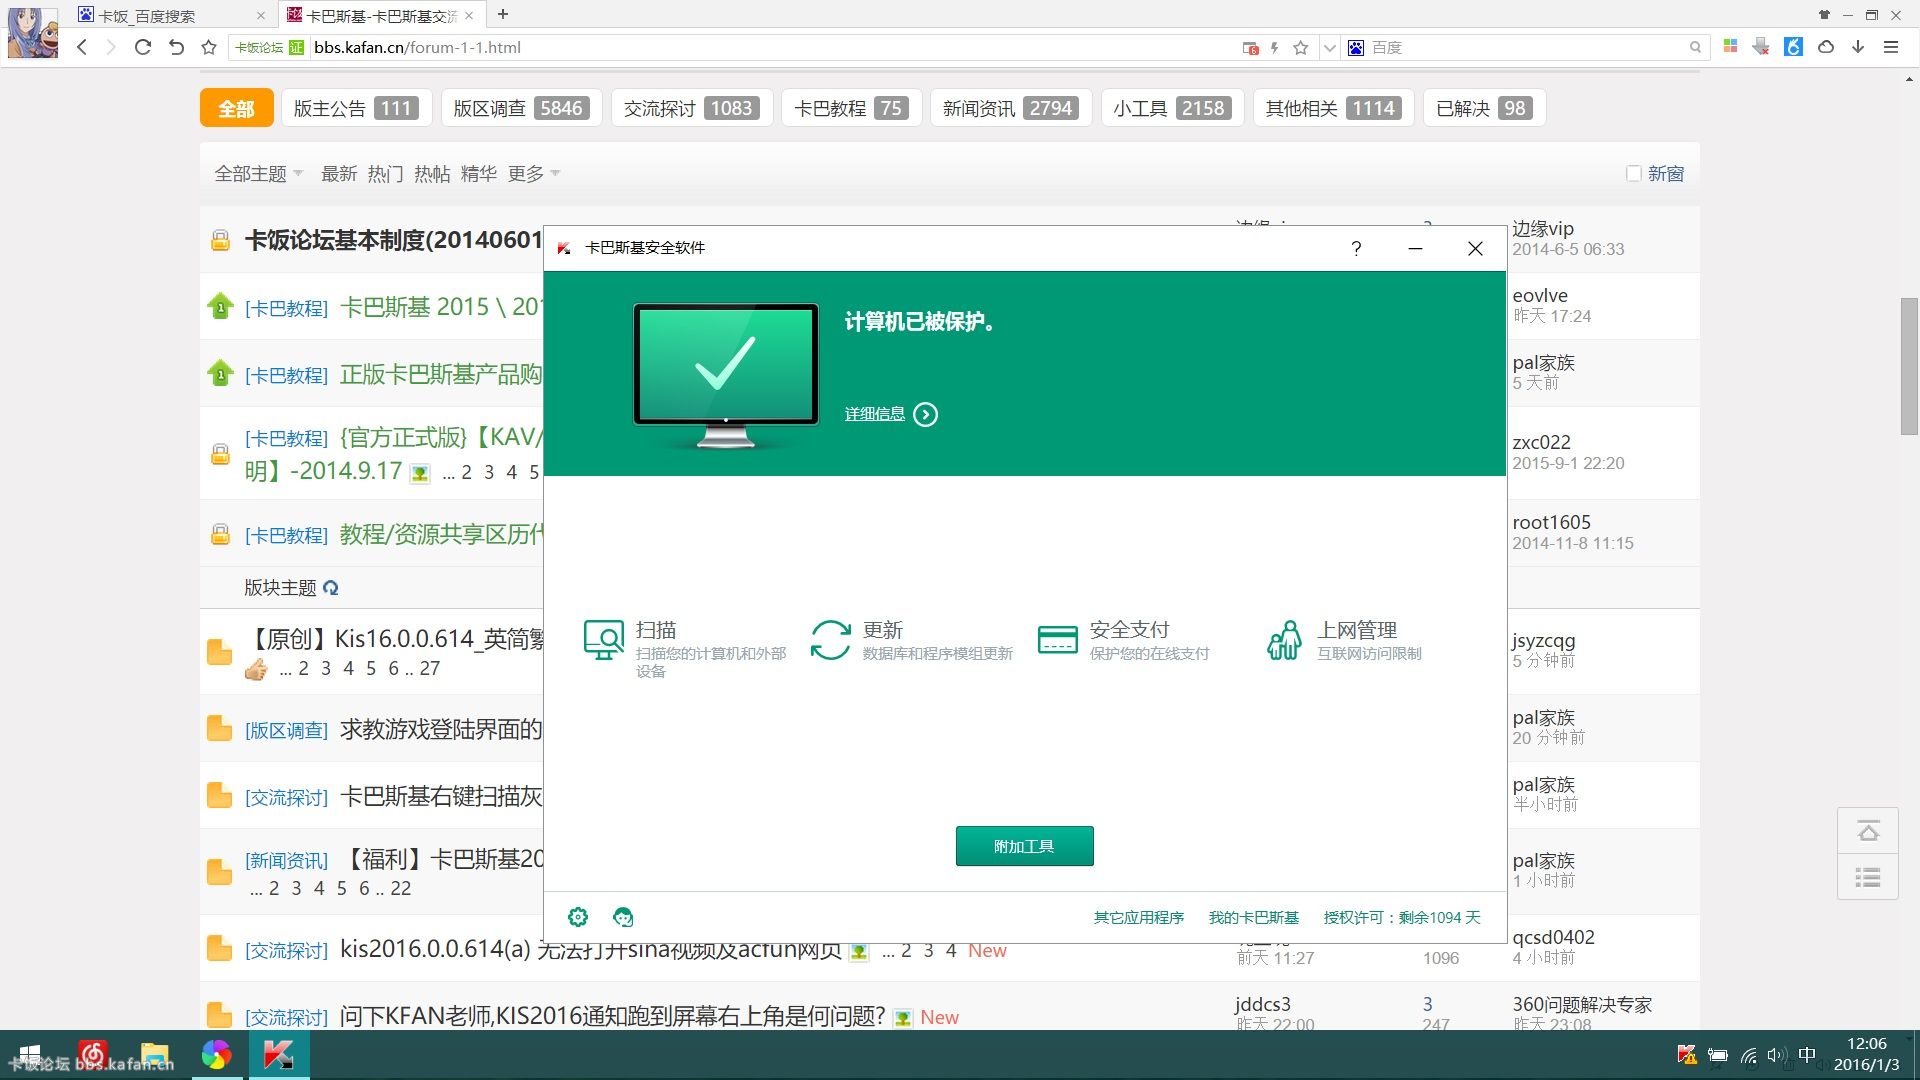Filter threads by 精华

coord(479,173)
